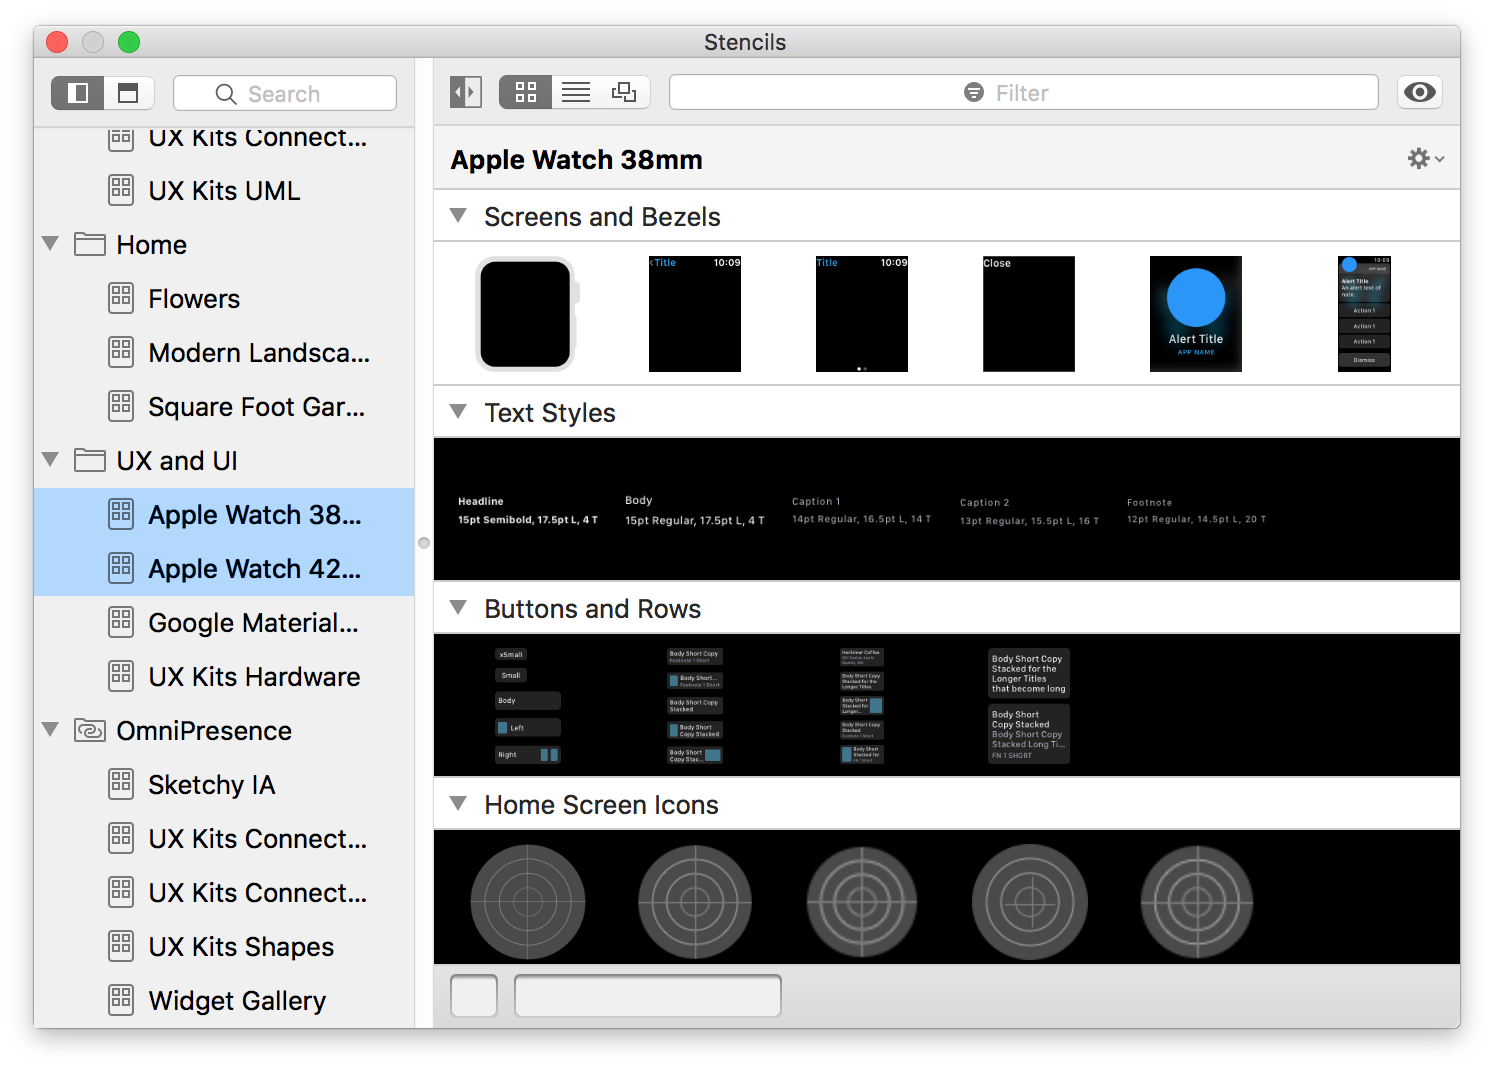1494x1070 pixels.
Task: Toggle sidebar-on-top layout button
Action: tap(129, 93)
